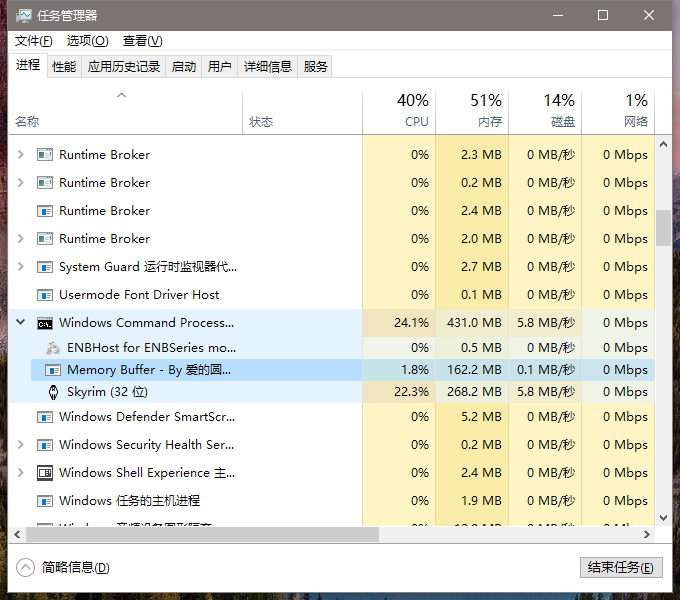Viewport: 680px width, 600px height.
Task: Click the Memory Buffer process icon
Action: click(x=53, y=370)
